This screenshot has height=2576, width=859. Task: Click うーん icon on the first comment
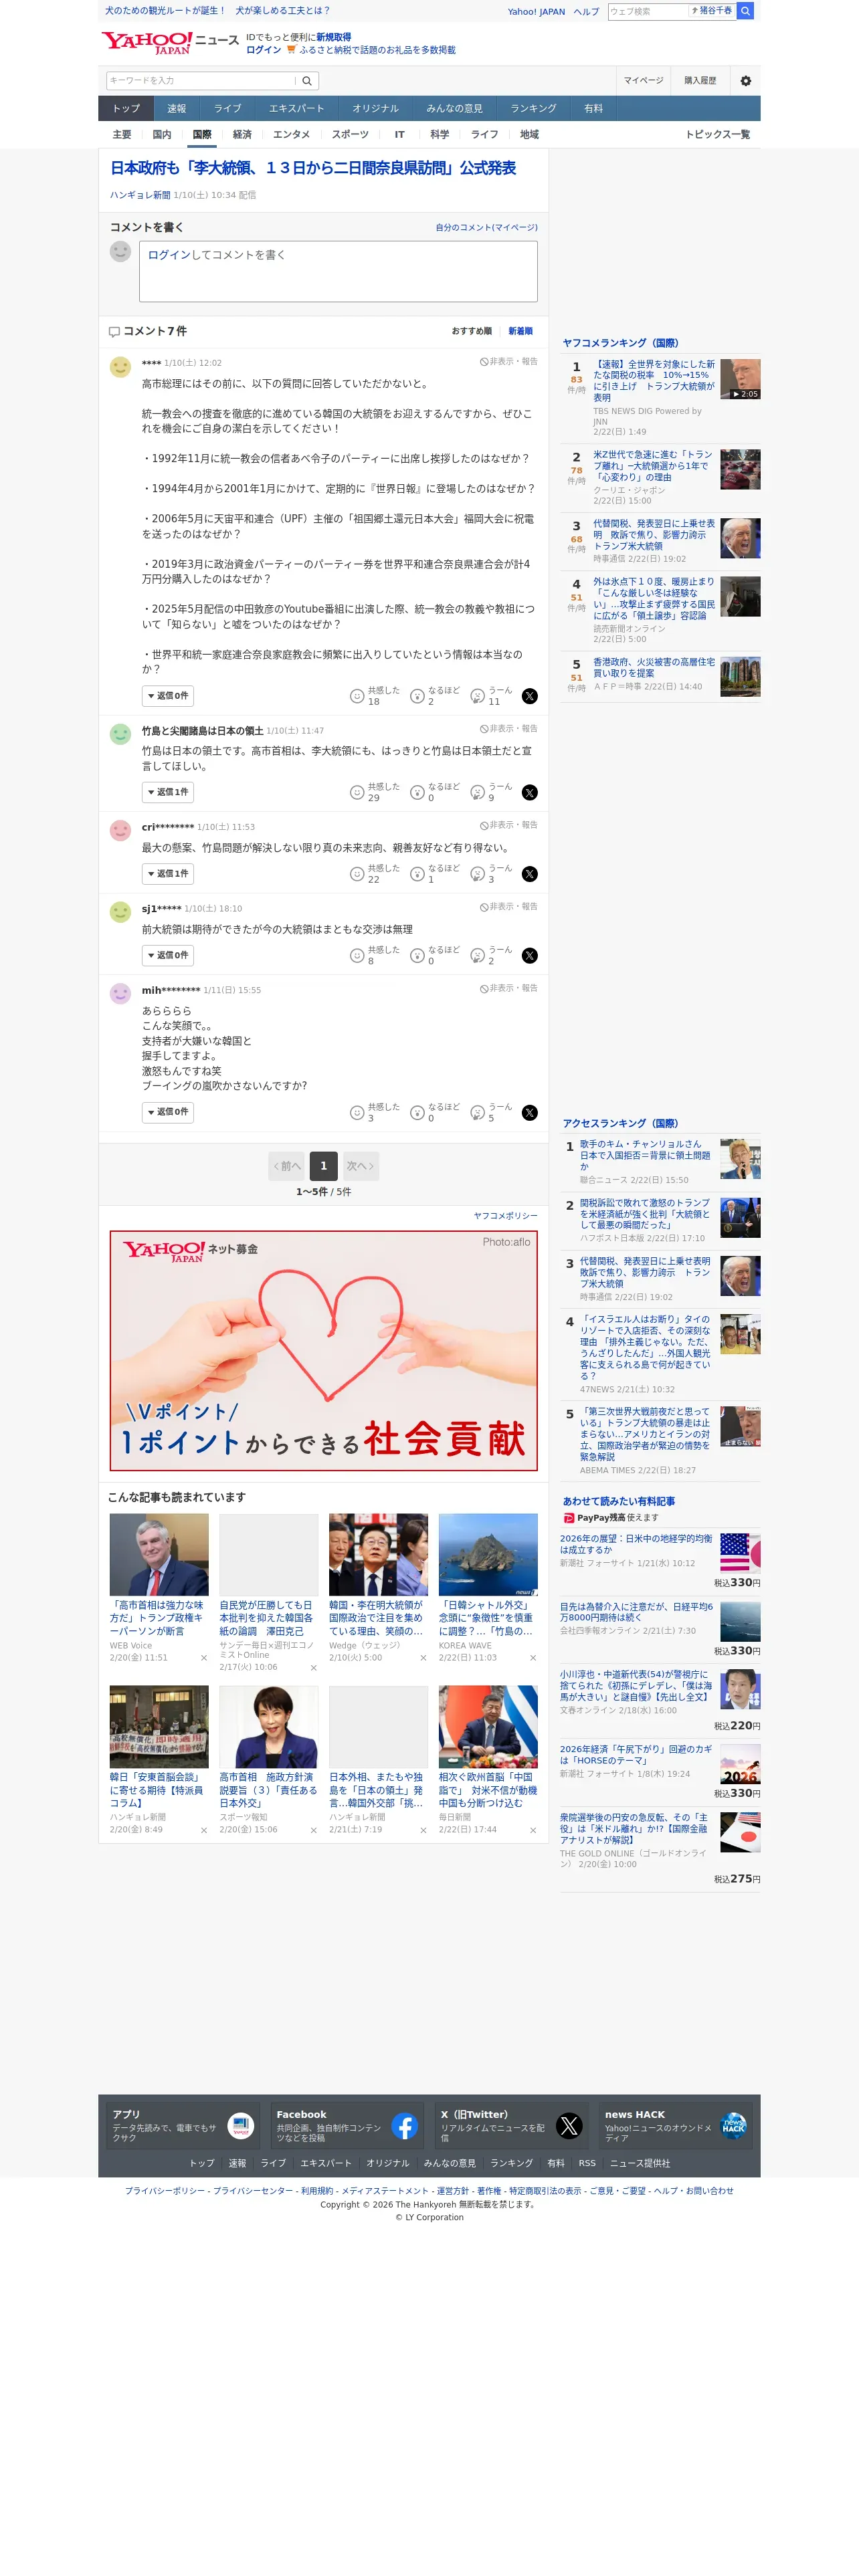tap(478, 696)
